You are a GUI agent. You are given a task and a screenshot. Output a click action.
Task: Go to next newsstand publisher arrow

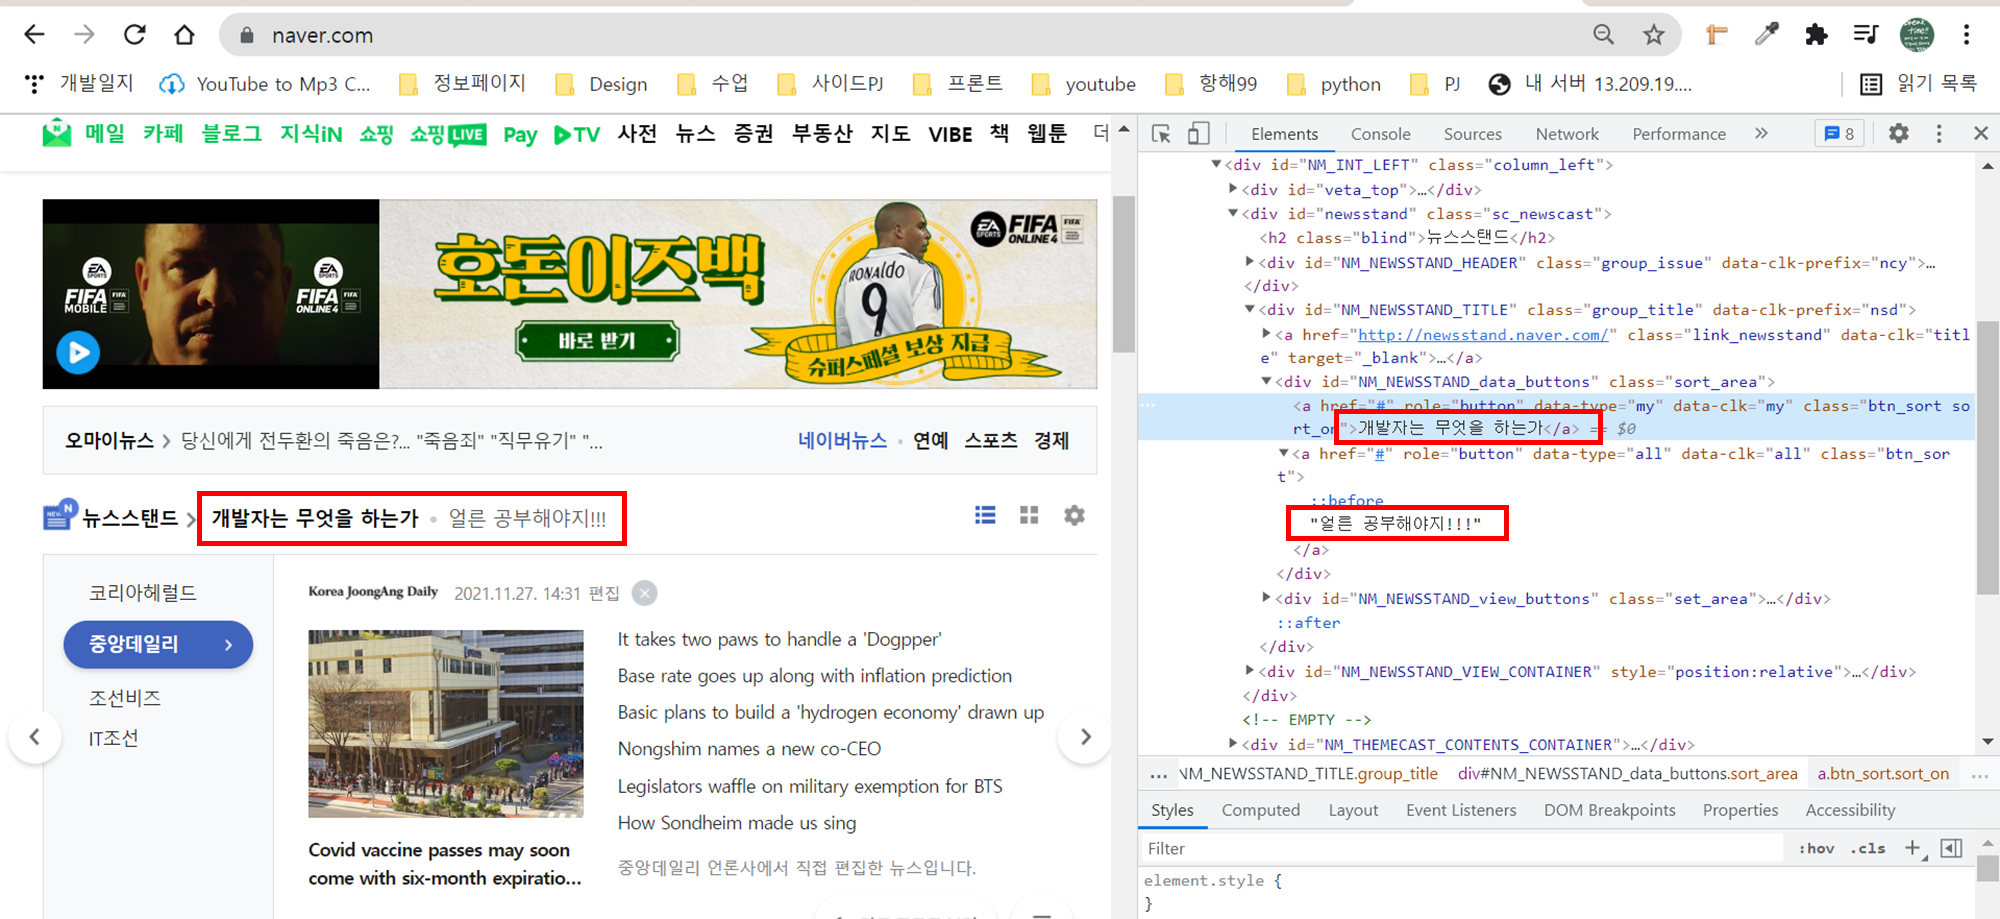(x=1086, y=737)
